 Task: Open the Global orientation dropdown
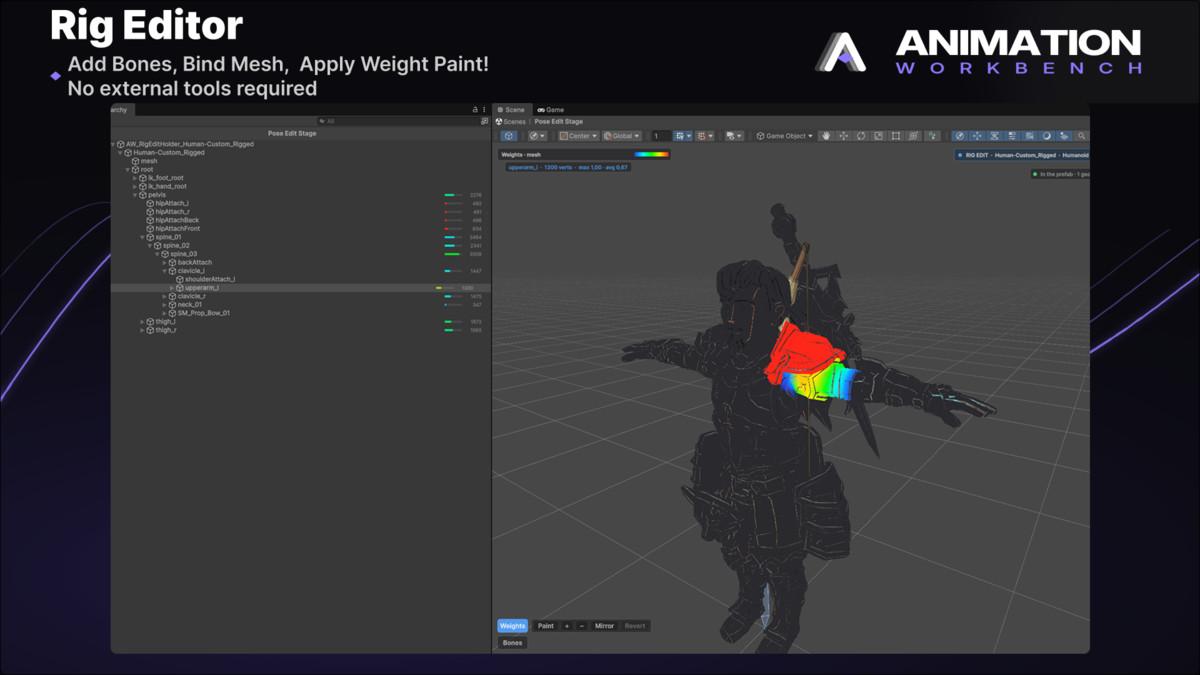tap(622, 136)
